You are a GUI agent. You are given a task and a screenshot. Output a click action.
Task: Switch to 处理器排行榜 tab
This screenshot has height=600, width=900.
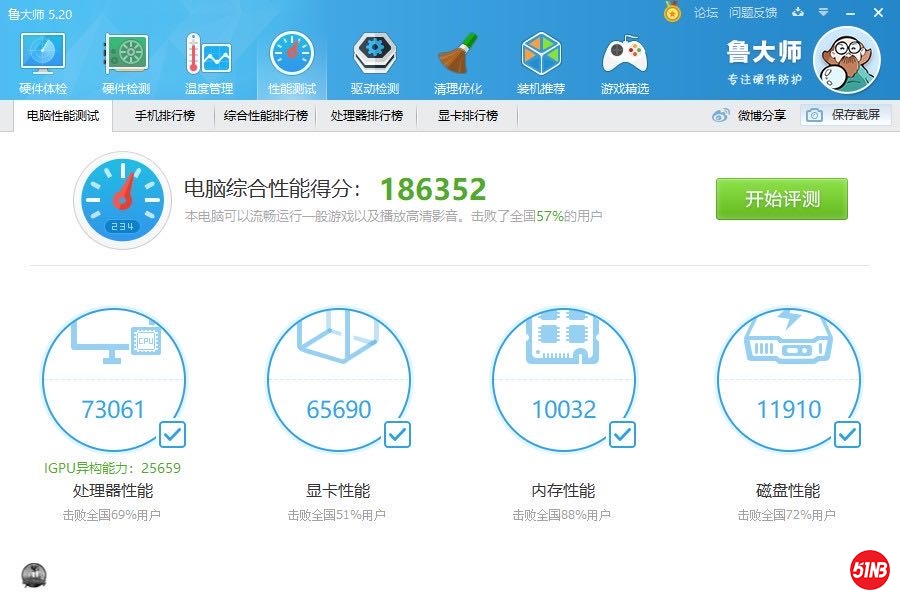(366, 116)
